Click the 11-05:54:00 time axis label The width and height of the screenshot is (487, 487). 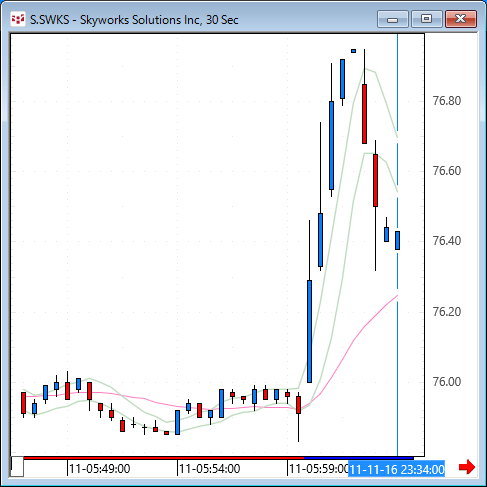(209, 469)
